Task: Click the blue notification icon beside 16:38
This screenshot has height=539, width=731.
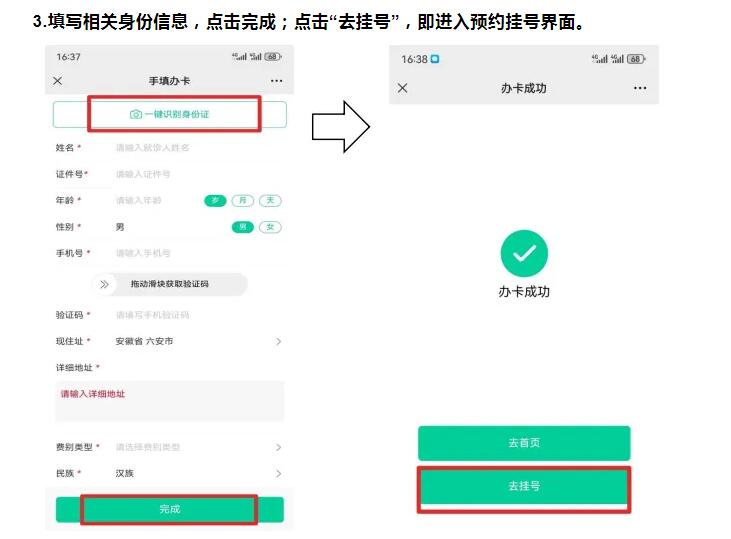Action: point(435,59)
